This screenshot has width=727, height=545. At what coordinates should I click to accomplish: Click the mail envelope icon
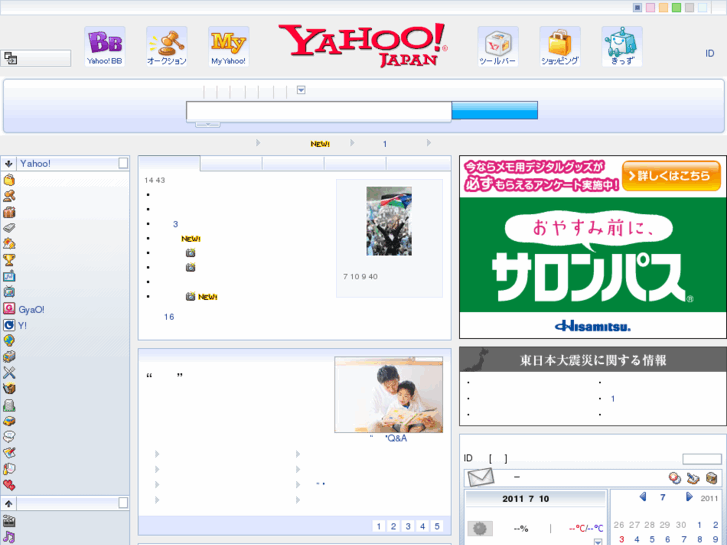[481, 477]
